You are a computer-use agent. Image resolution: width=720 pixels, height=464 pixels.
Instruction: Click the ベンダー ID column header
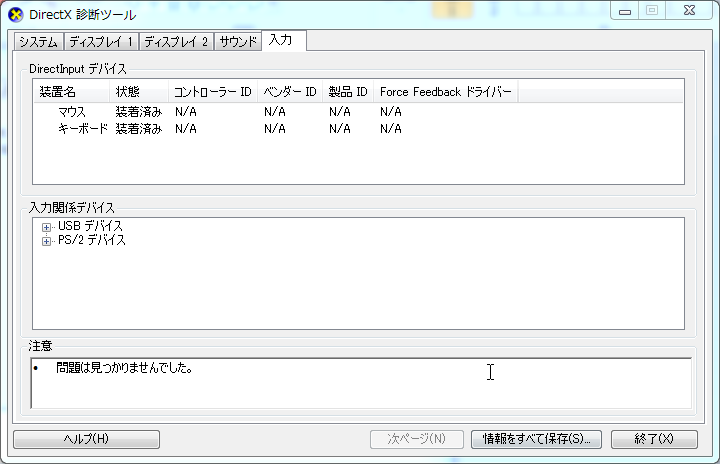pos(290,91)
